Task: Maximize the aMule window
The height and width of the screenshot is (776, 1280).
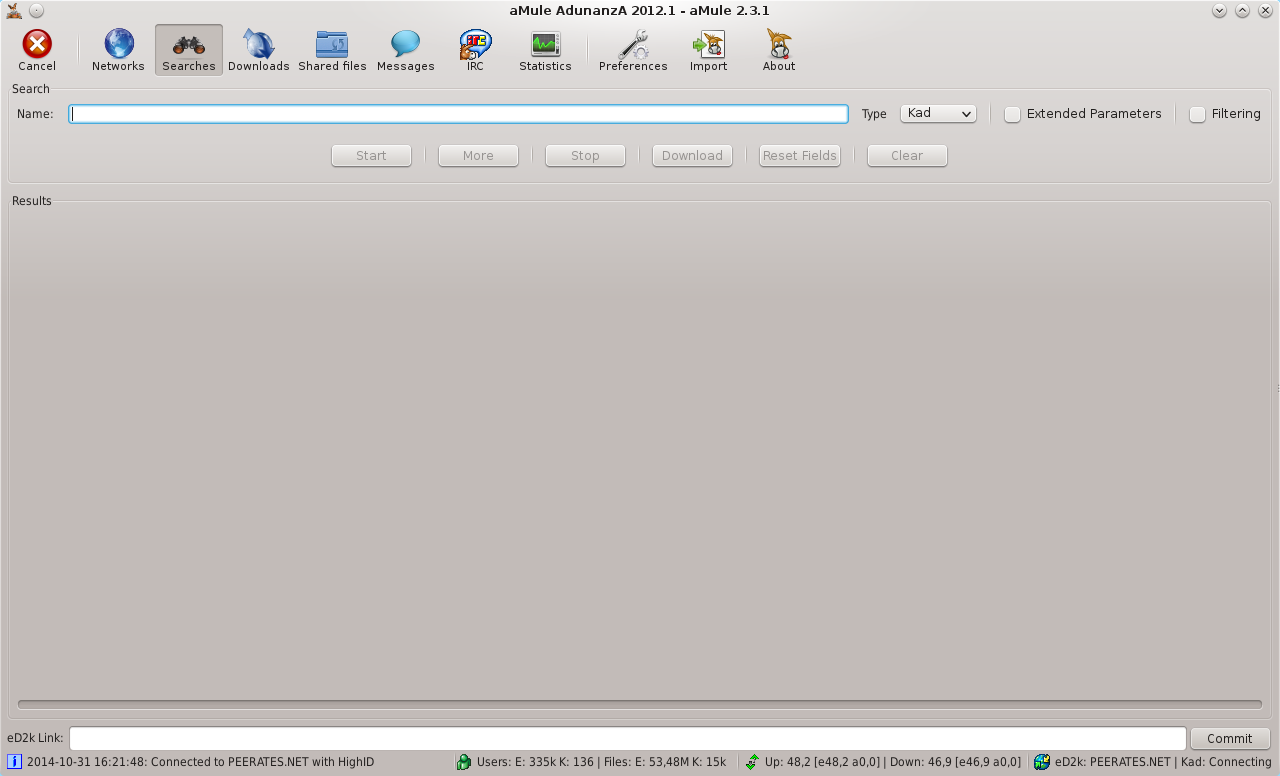Action: [1242, 10]
